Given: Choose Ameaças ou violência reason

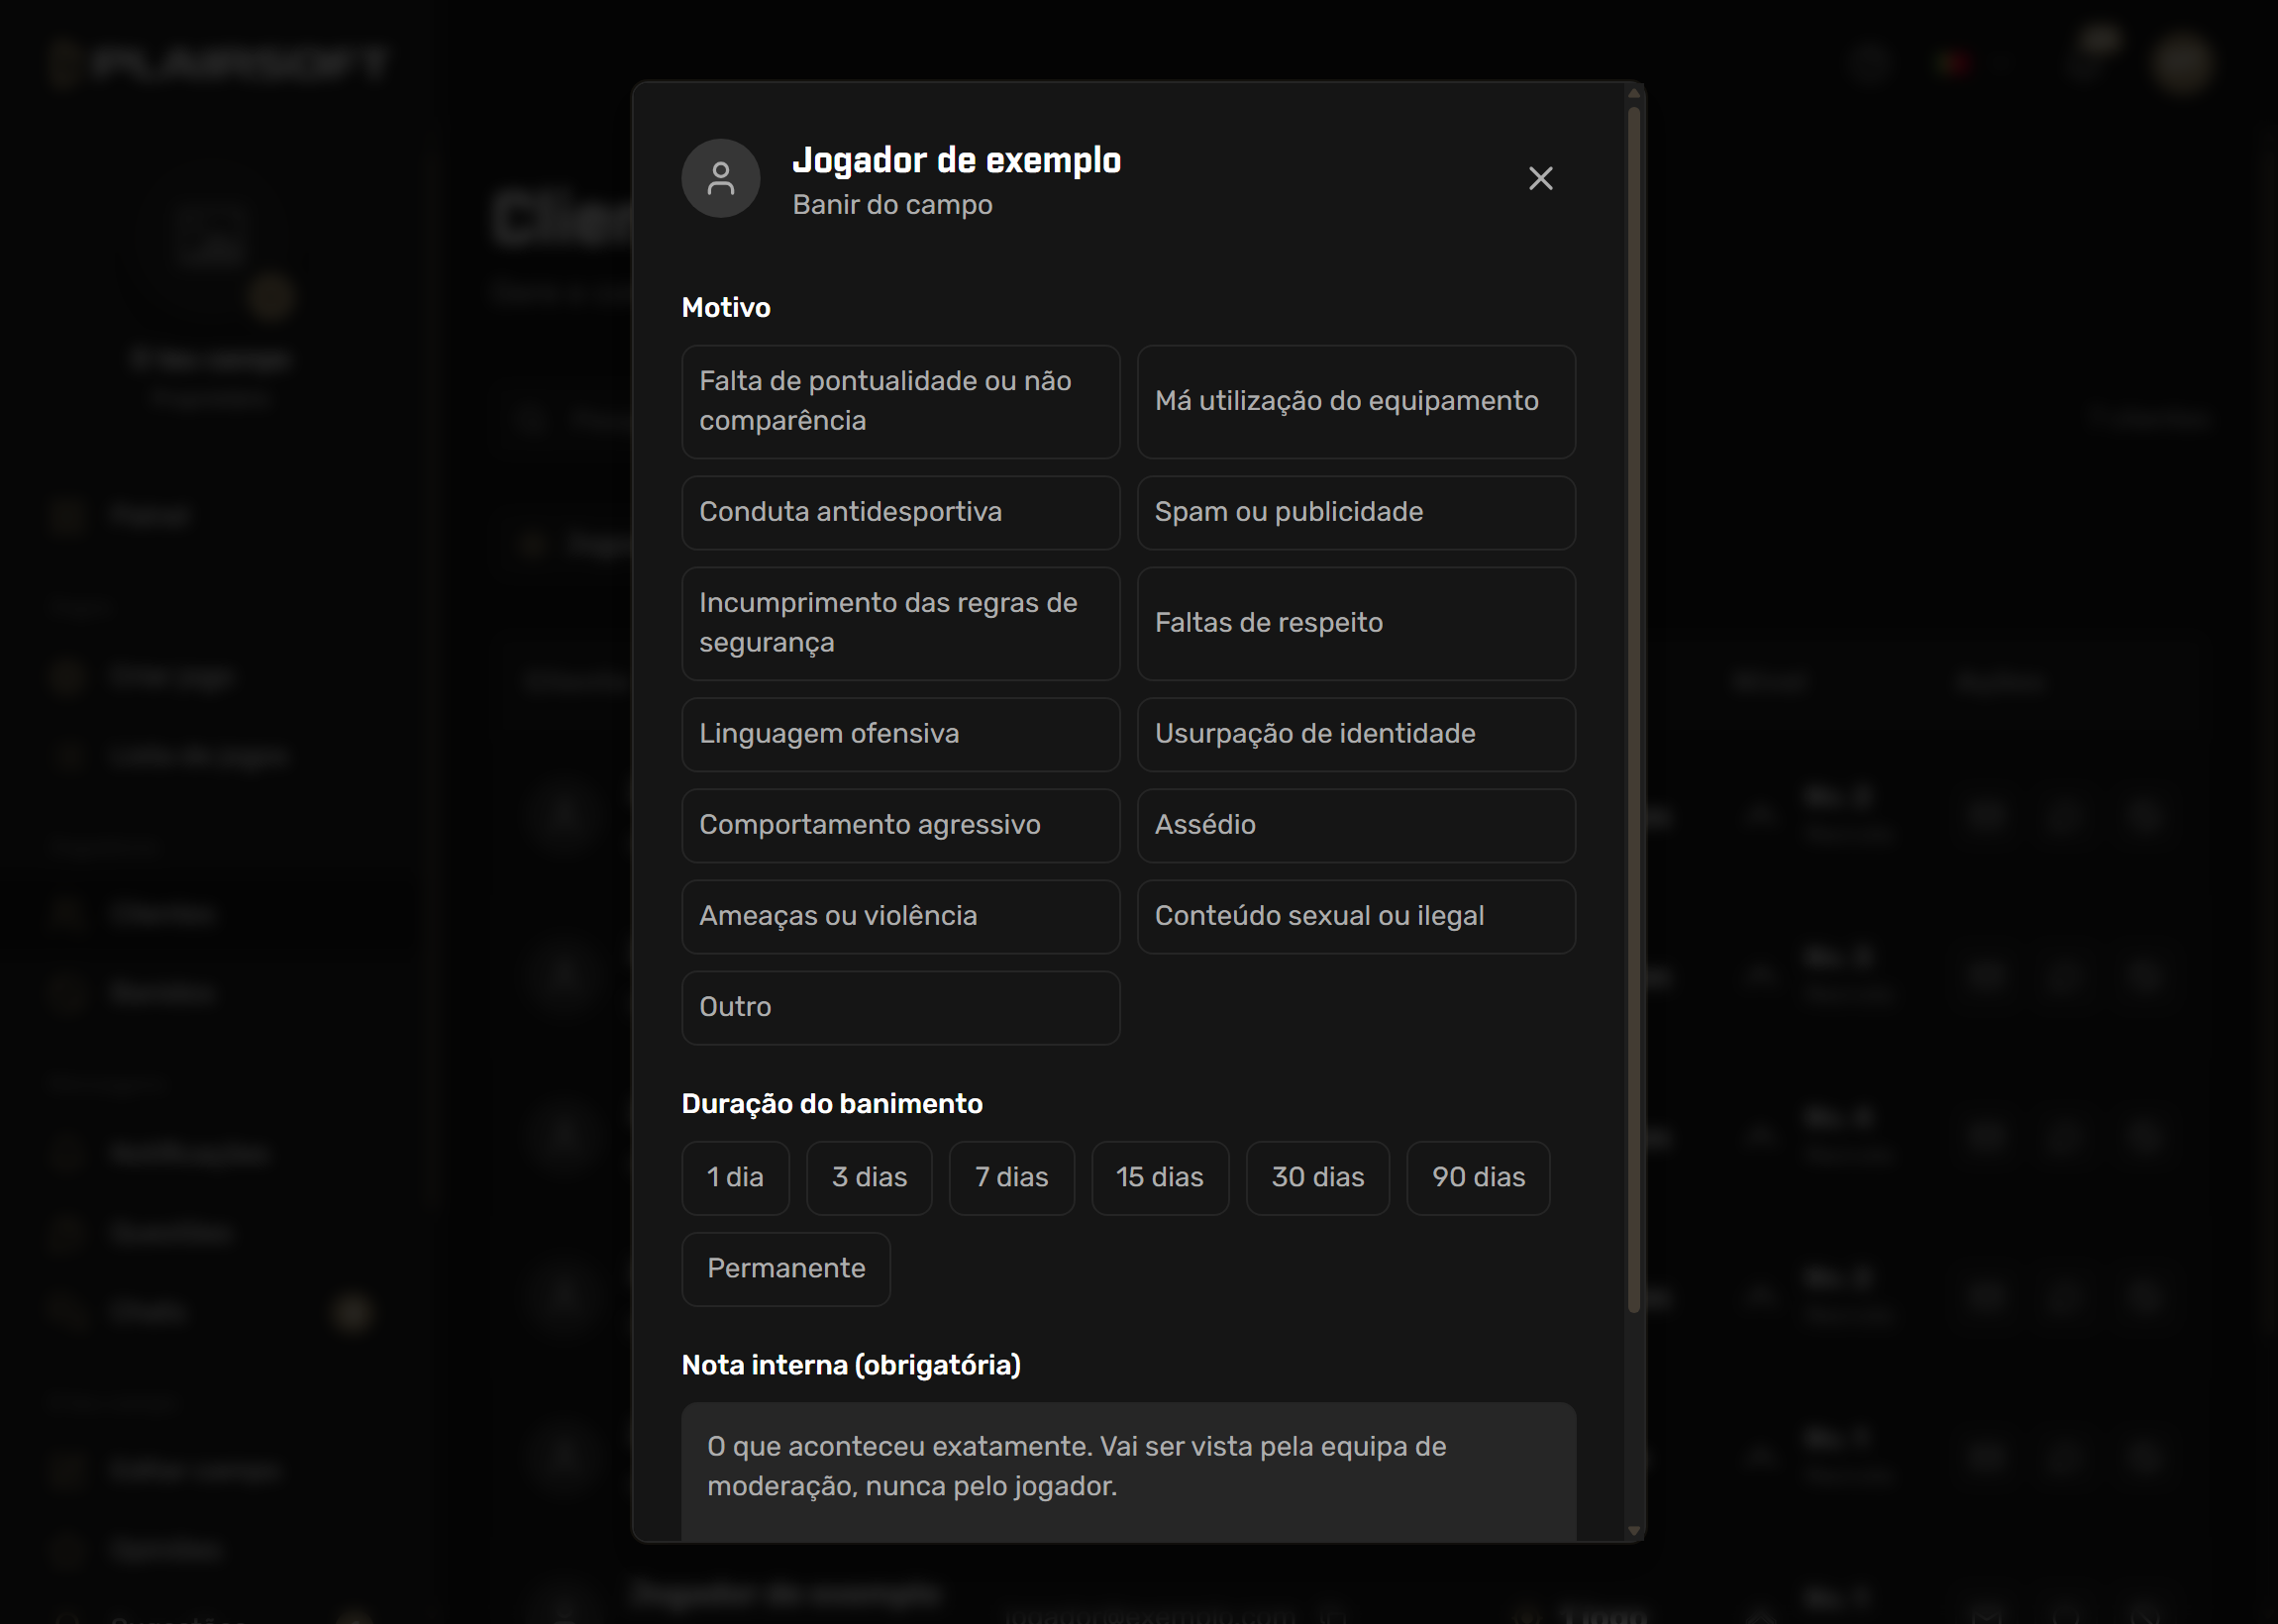Looking at the screenshot, I should coord(900,917).
